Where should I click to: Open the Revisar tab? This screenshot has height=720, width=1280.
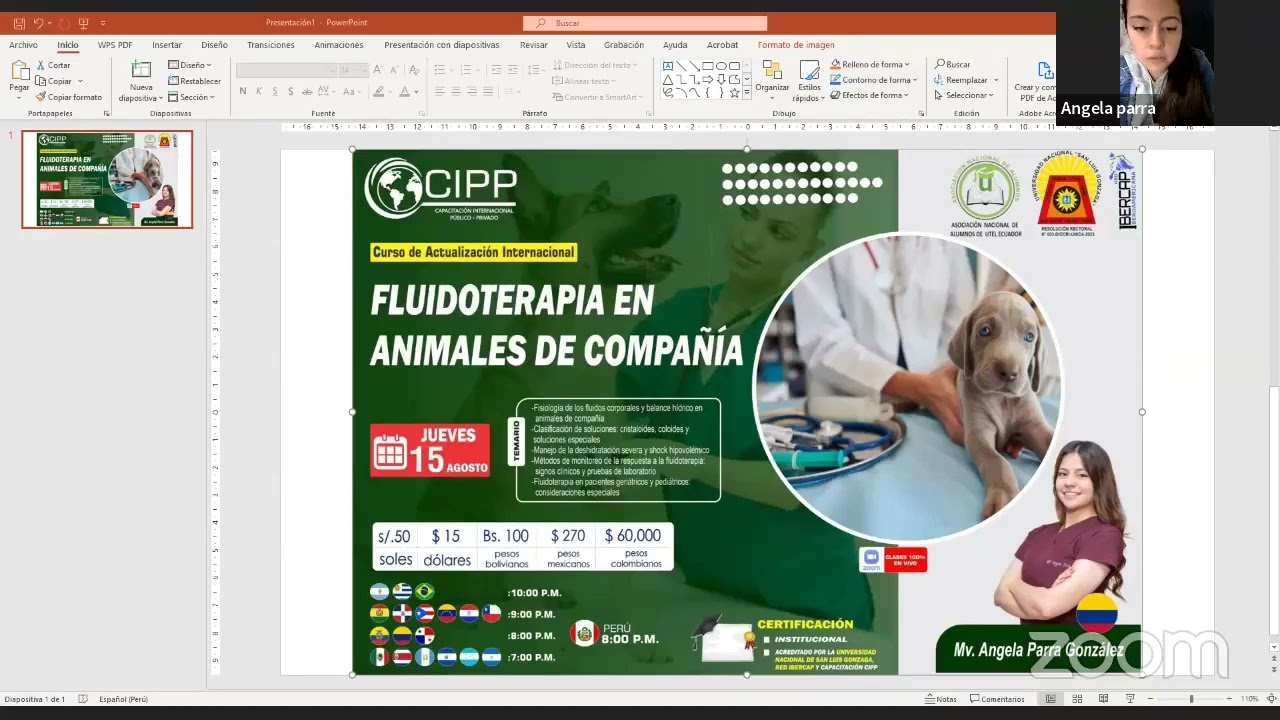(534, 45)
